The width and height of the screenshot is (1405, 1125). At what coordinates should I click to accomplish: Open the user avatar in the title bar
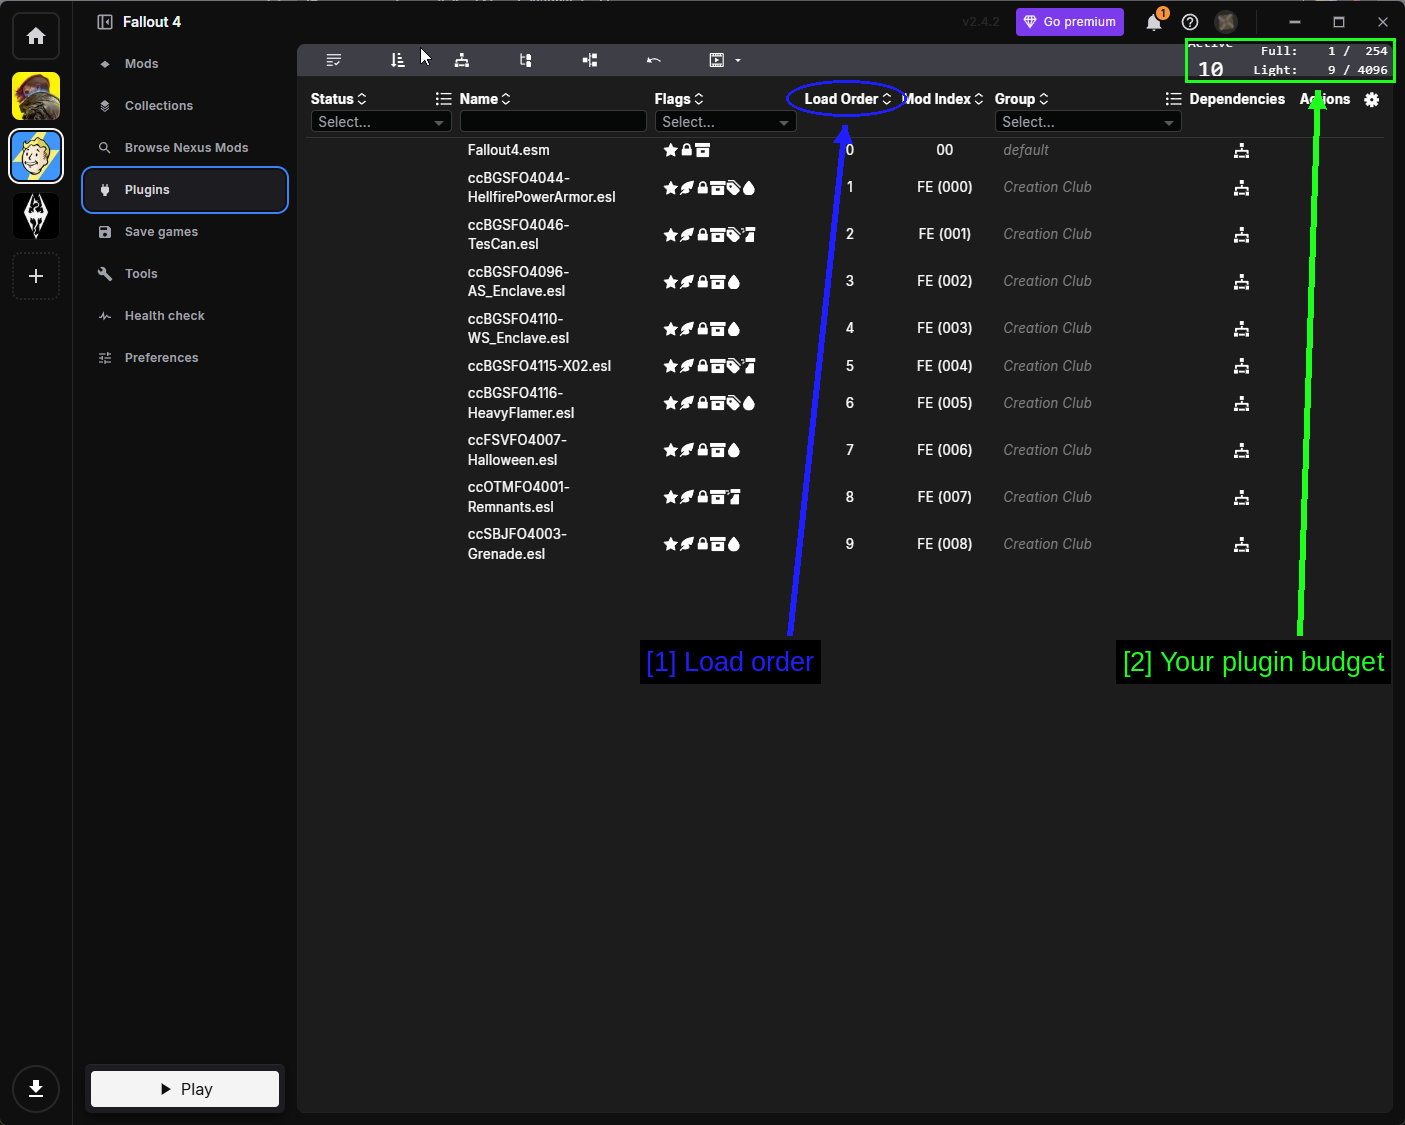click(1226, 22)
